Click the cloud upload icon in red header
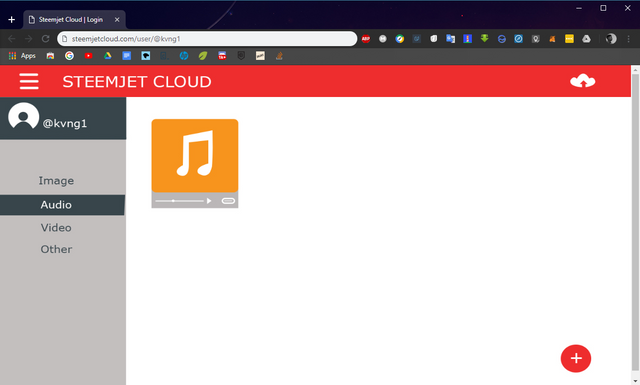The image size is (640, 385). point(582,81)
